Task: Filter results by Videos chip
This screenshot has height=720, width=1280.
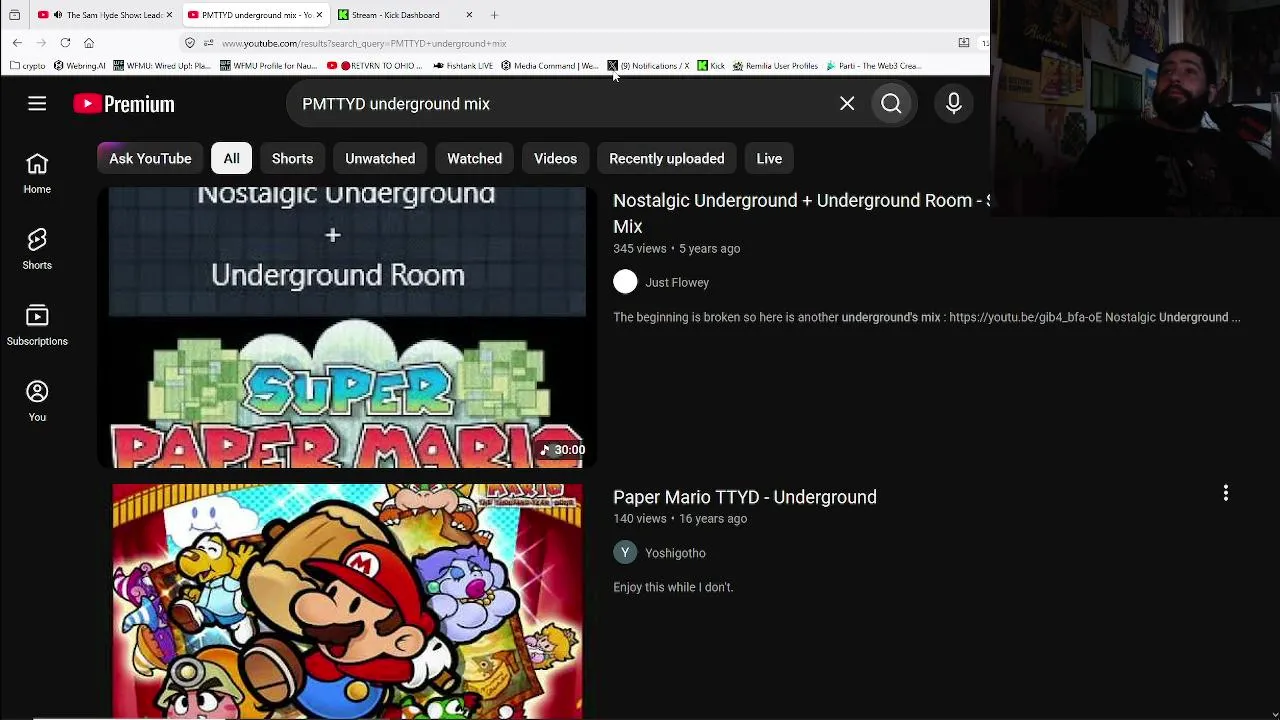Action: pyautogui.click(x=555, y=158)
